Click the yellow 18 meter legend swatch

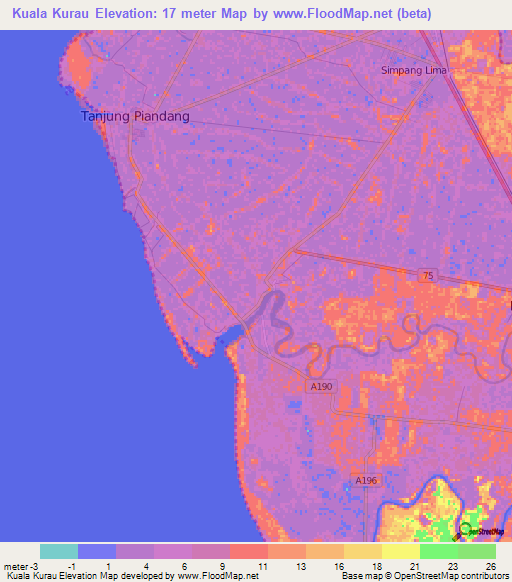pyautogui.click(x=401, y=552)
